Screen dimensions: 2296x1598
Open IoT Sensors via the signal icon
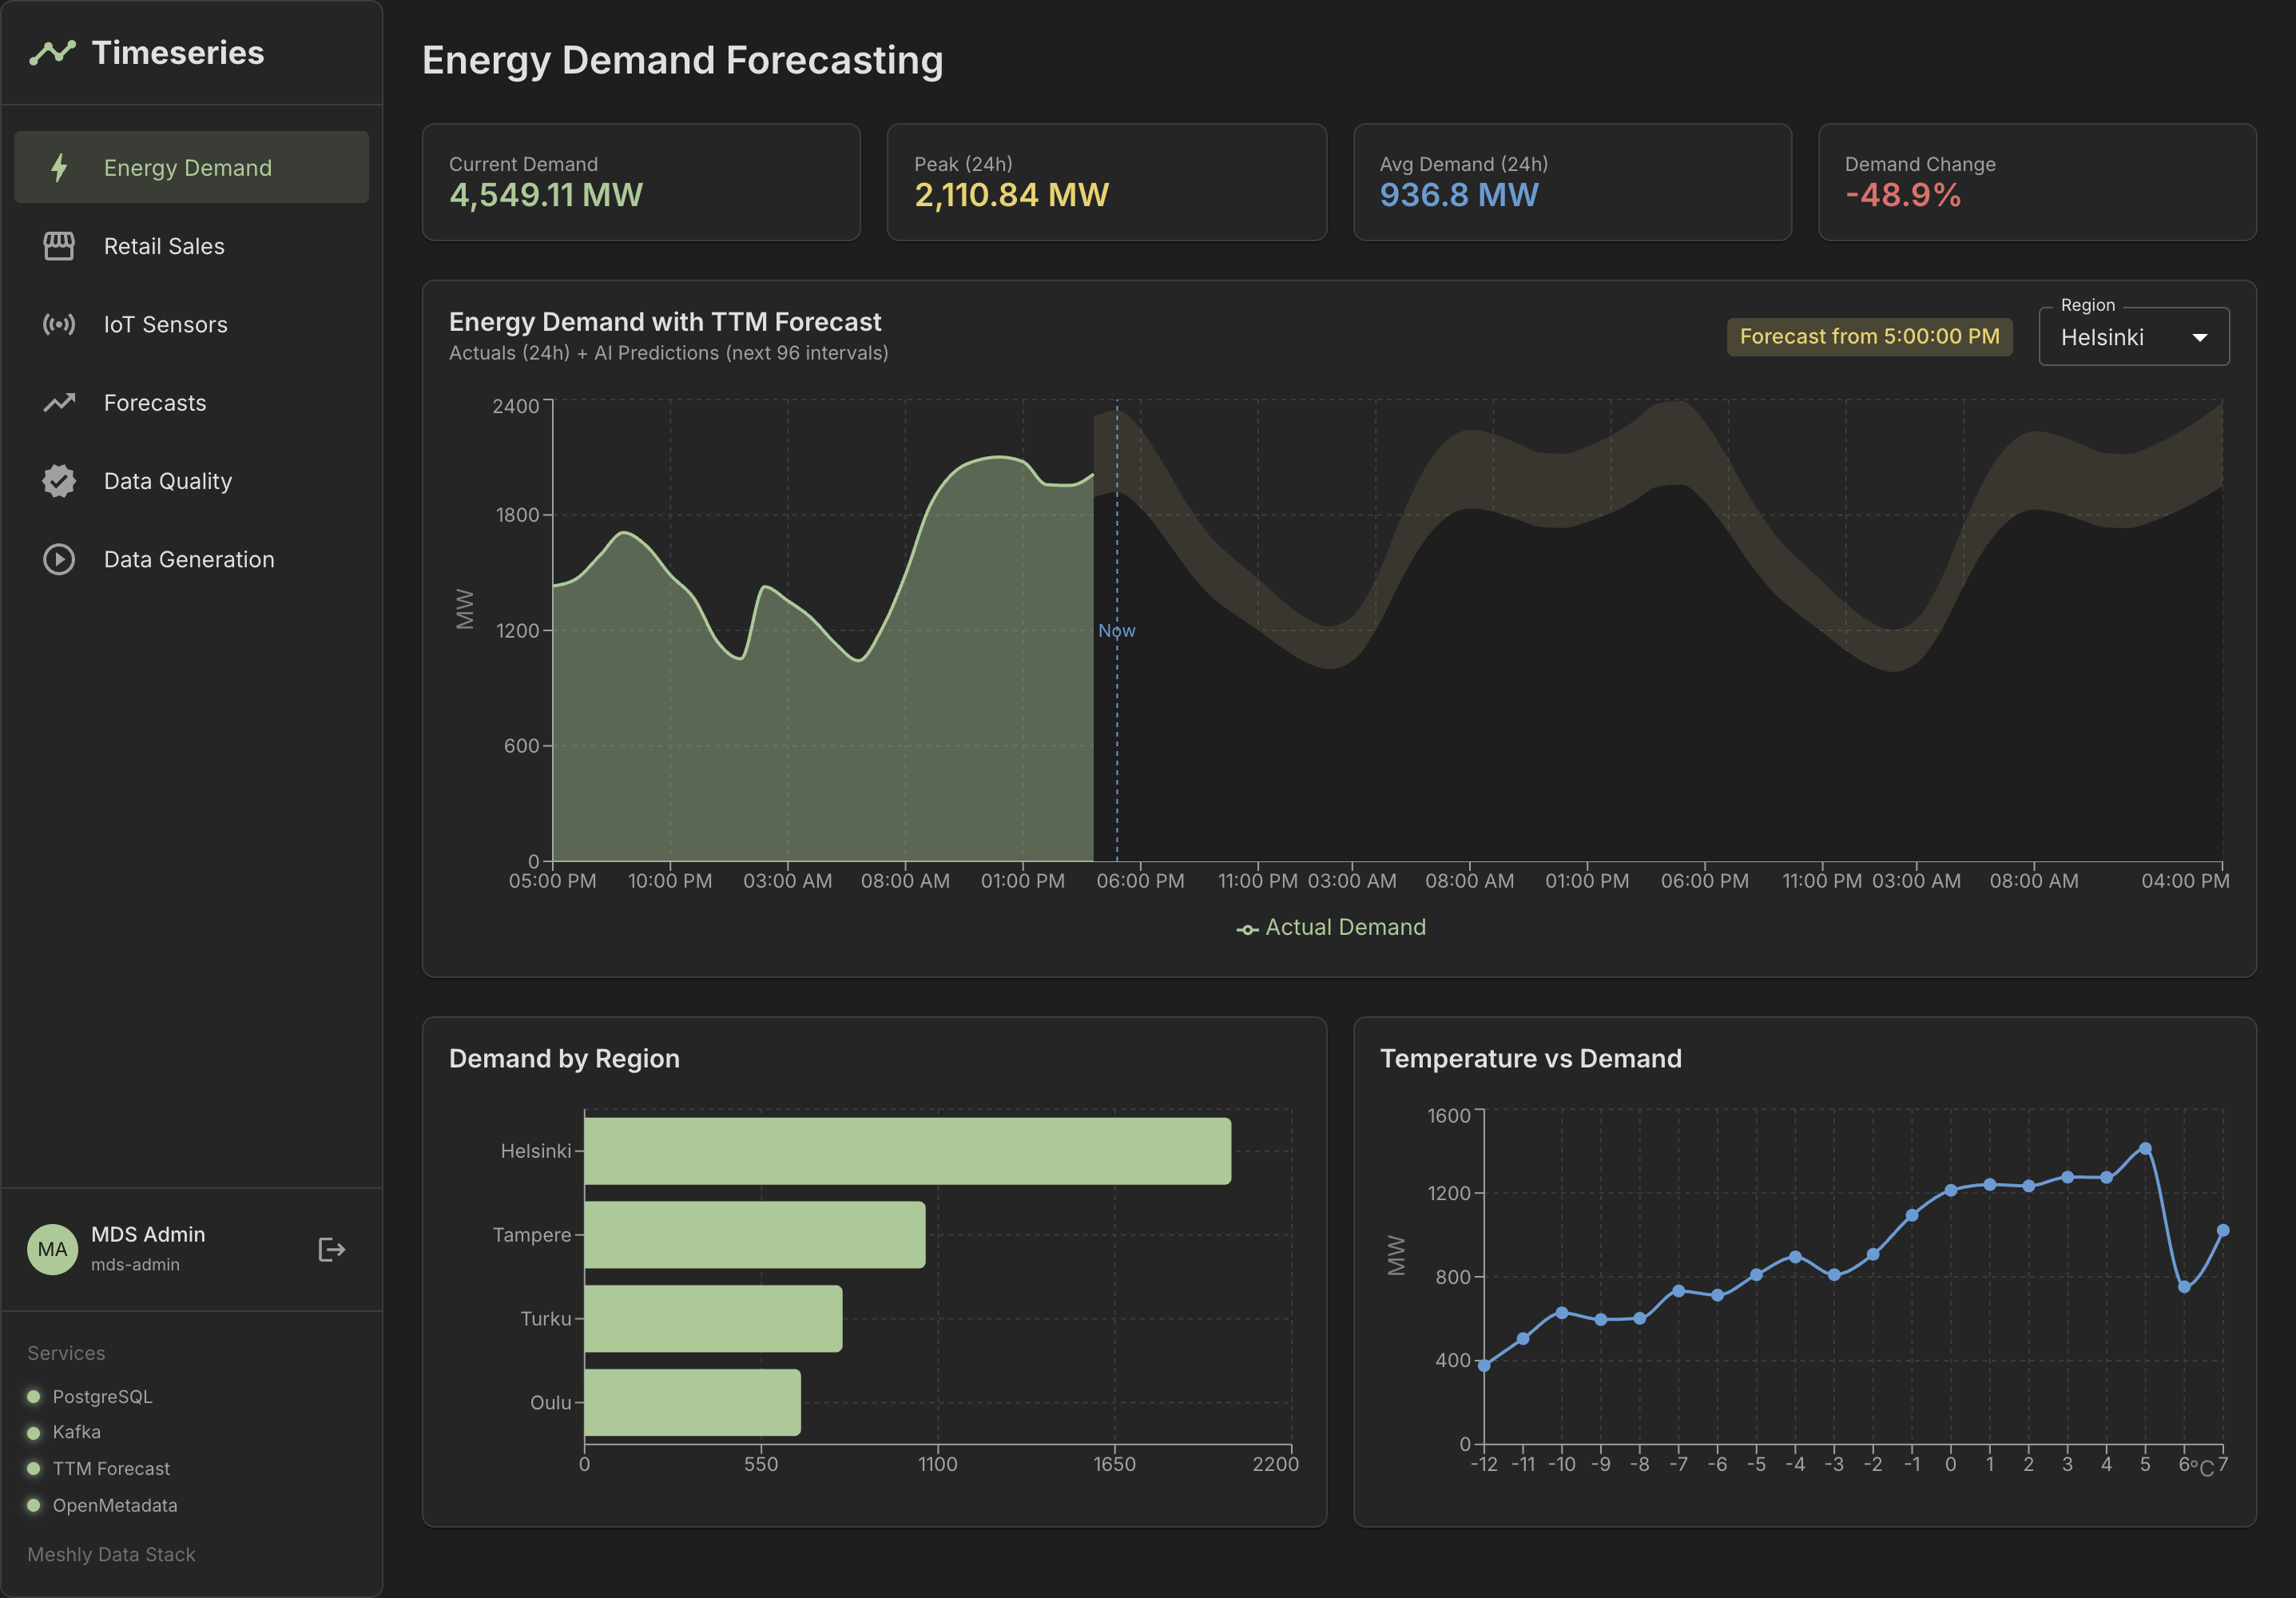(x=60, y=324)
